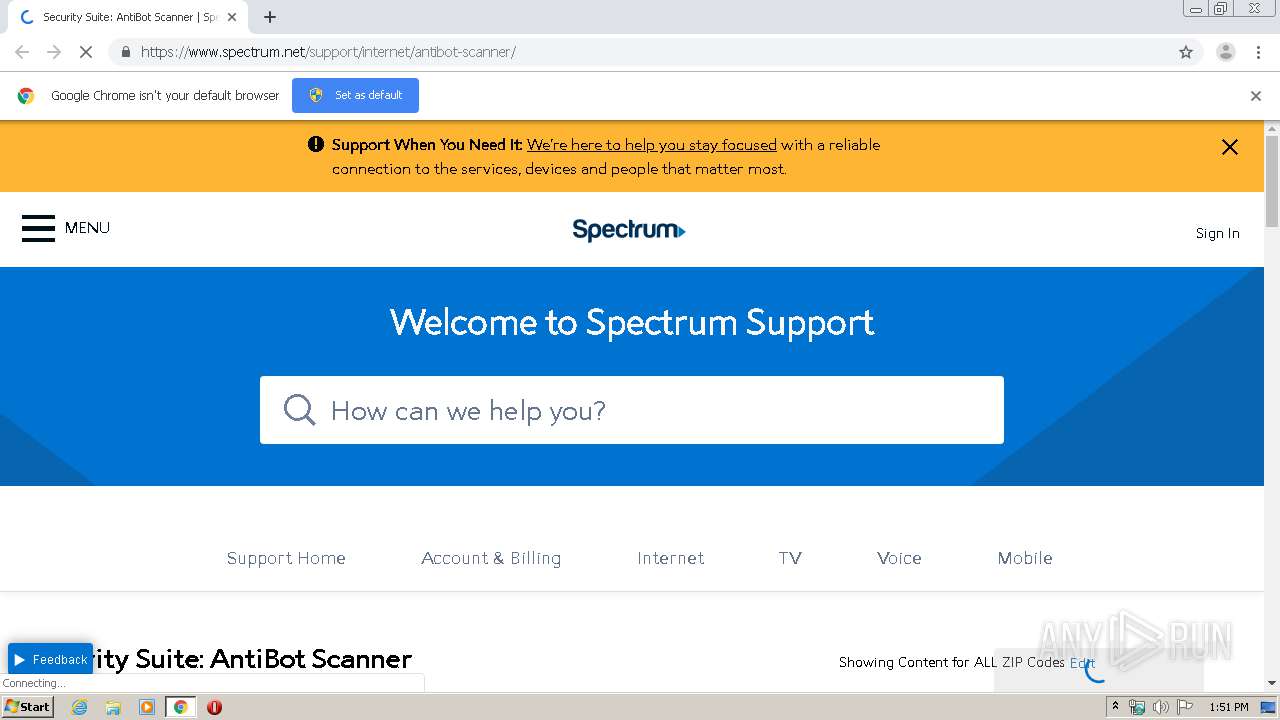Open Chrome's three-dot menu
This screenshot has height=720, width=1280.
pos(1258,52)
